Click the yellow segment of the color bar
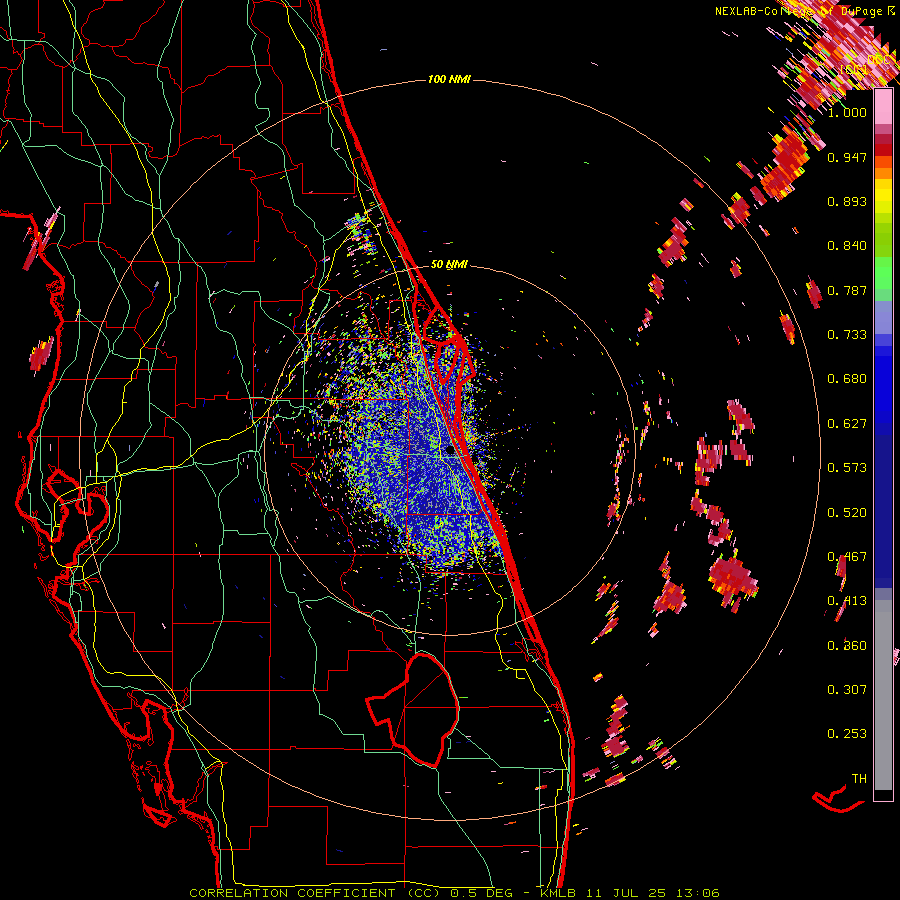 click(883, 196)
